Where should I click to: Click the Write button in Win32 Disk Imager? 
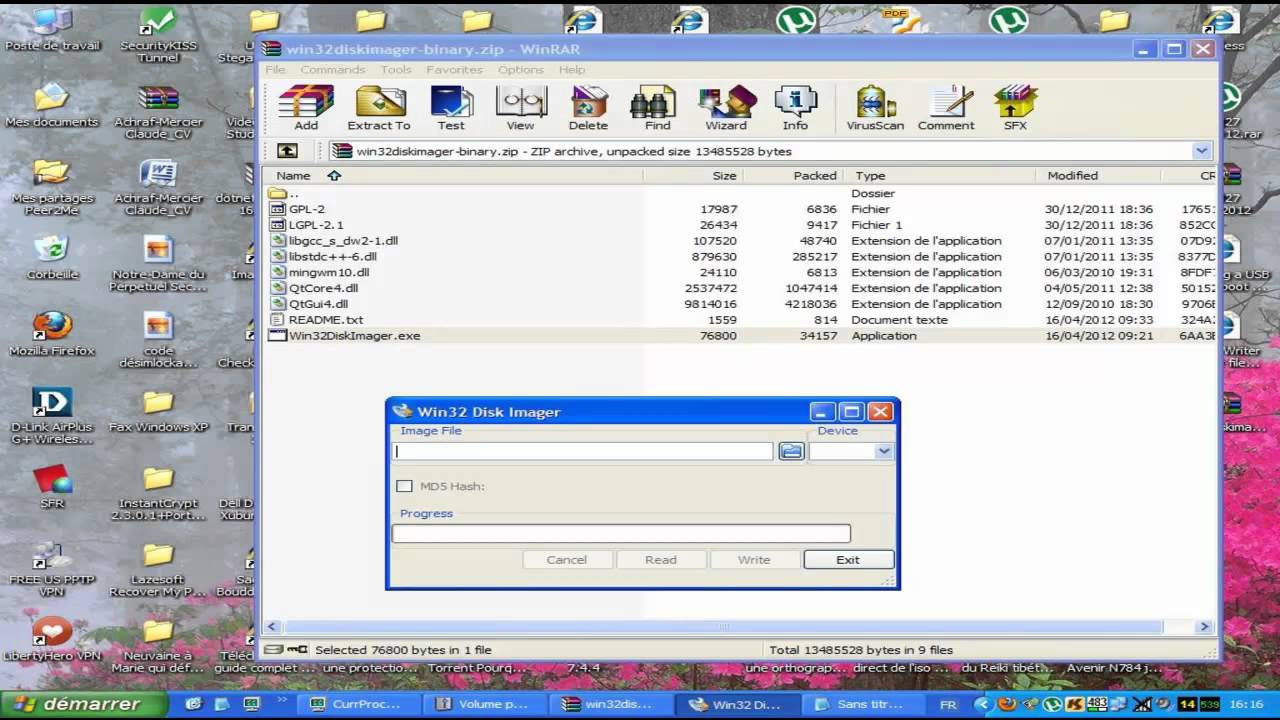click(754, 560)
